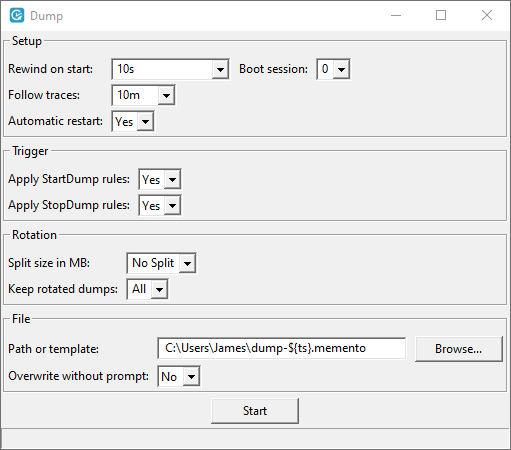
Task: Open the Follow traces 10m dropdown
Action: (143, 95)
